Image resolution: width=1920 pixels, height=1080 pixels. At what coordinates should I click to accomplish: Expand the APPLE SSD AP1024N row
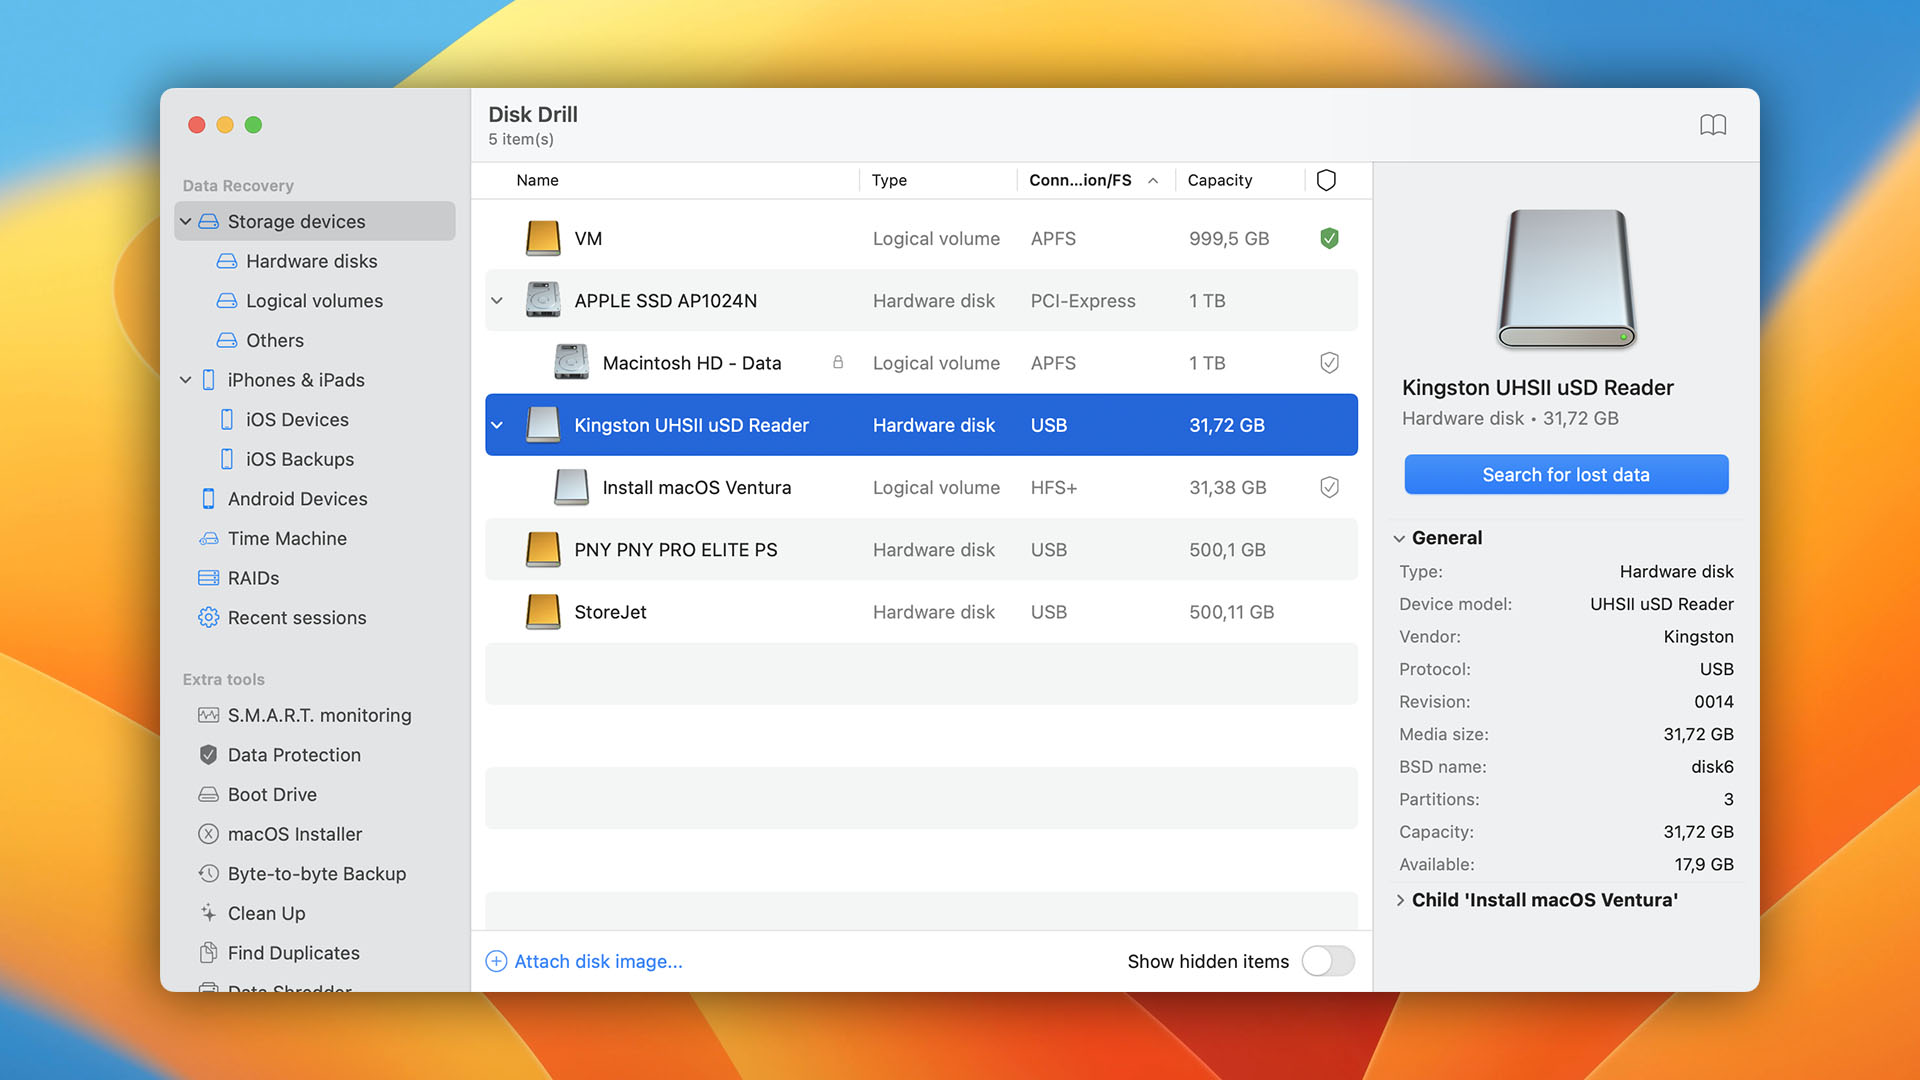click(497, 301)
